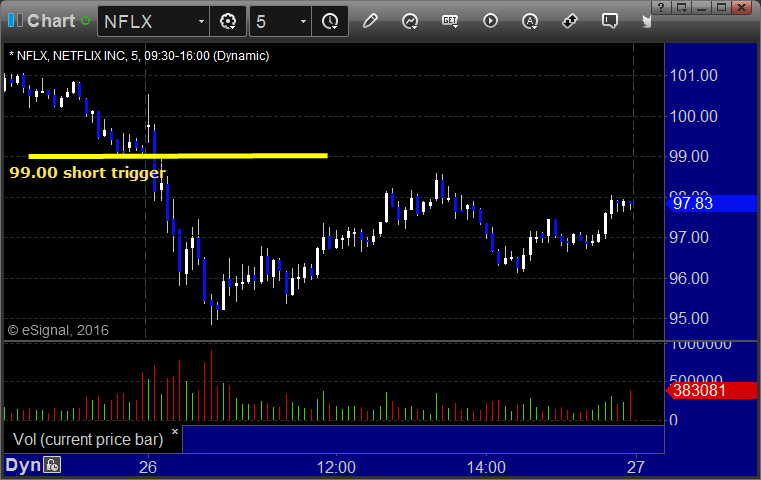Click the NFLX, NETFLIX INC chart title text
The height and width of the screenshot is (480, 761).
point(139,56)
